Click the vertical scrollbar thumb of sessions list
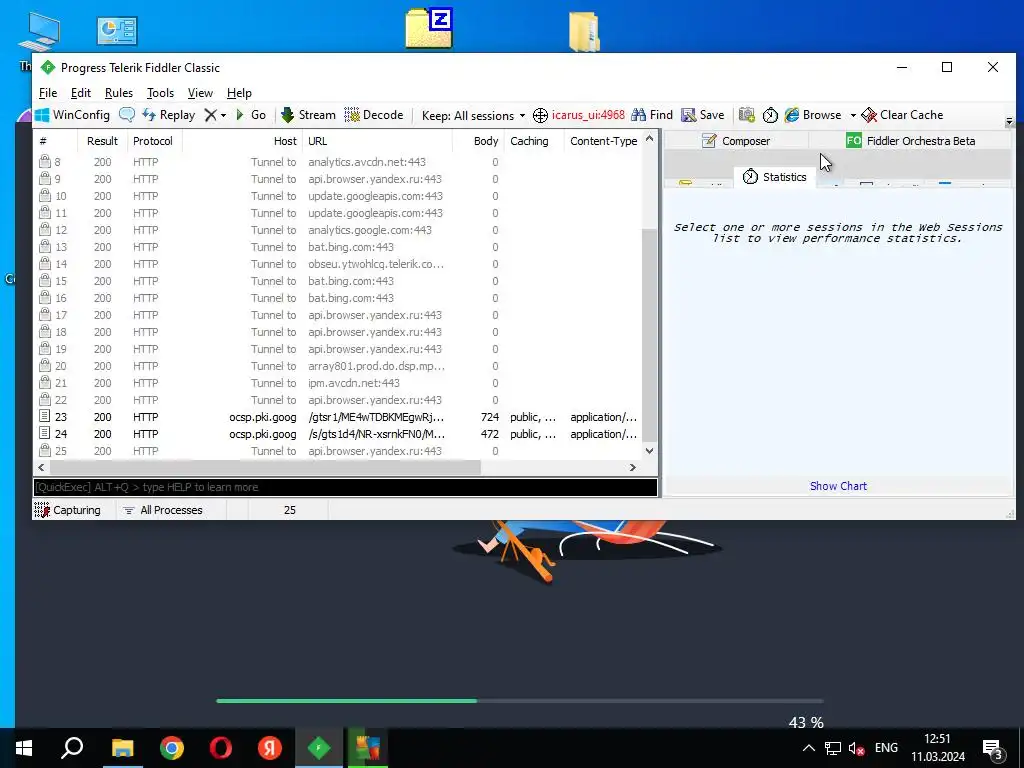This screenshot has width=1024, height=768. click(649, 335)
